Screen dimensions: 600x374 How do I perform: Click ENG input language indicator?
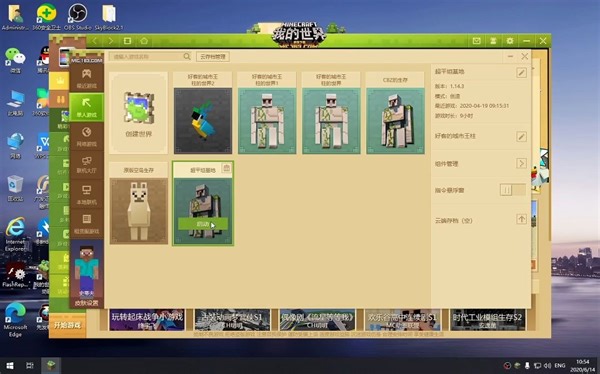559,366
